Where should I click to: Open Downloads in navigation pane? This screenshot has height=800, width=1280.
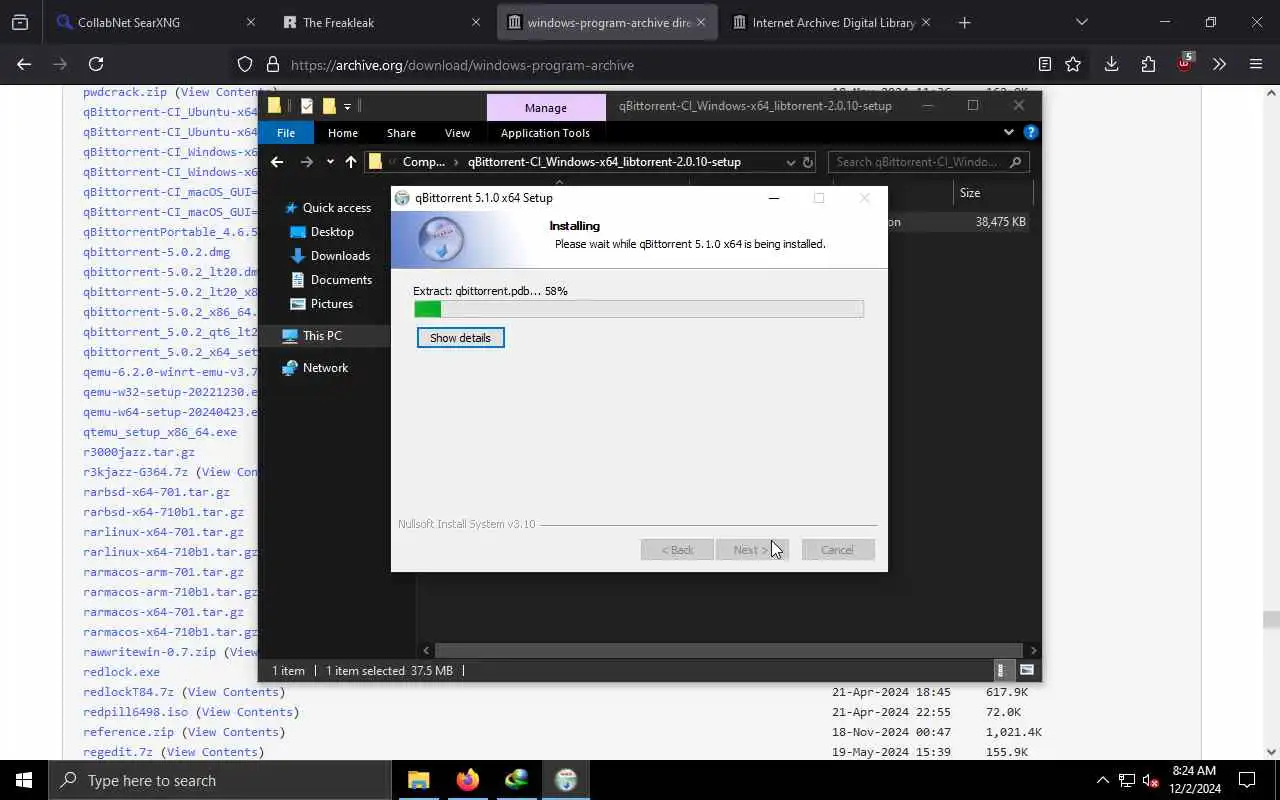[x=340, y=256]
